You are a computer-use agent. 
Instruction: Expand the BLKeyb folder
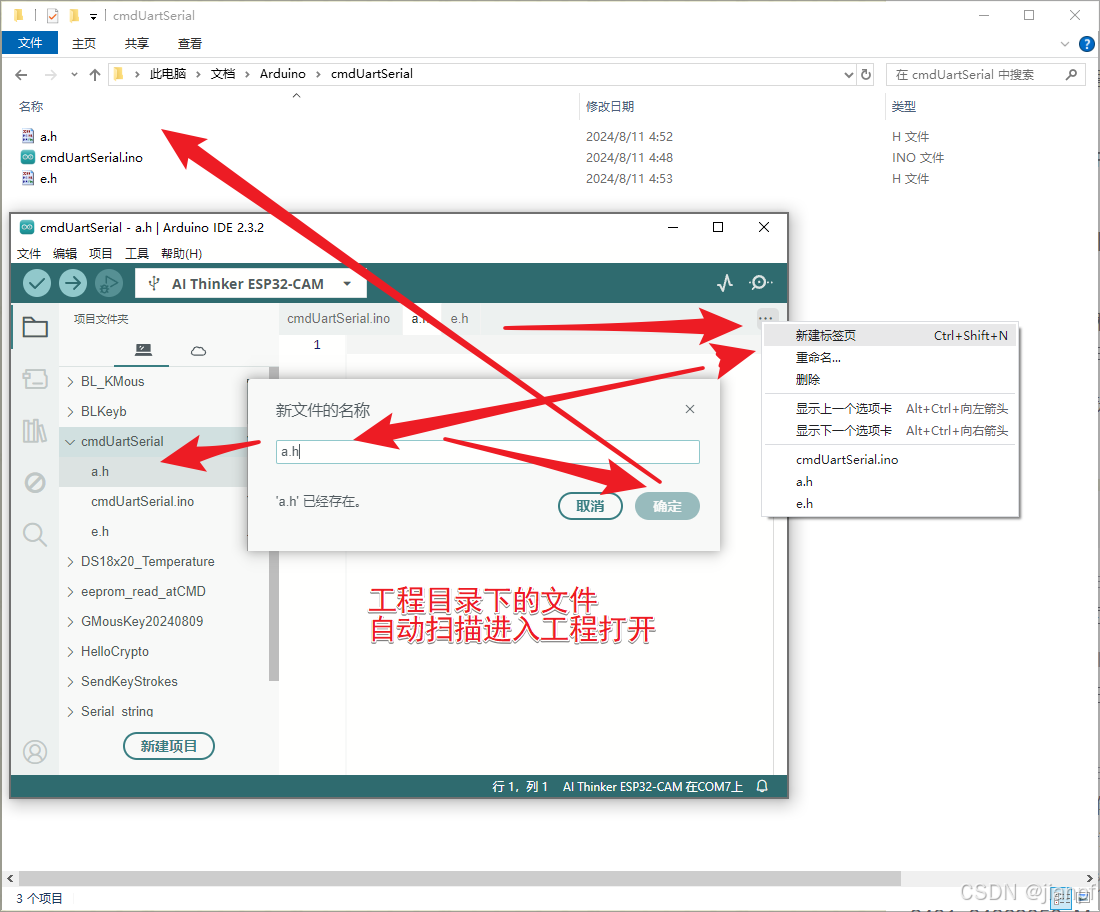click(x=70, y=412)
